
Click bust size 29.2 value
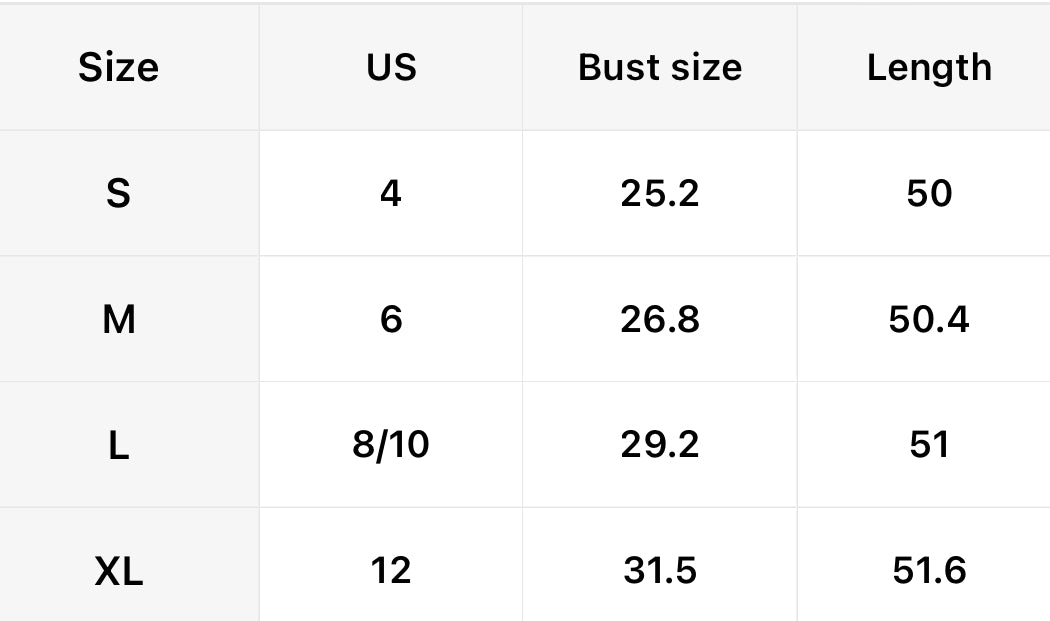[x=660, y=445]
